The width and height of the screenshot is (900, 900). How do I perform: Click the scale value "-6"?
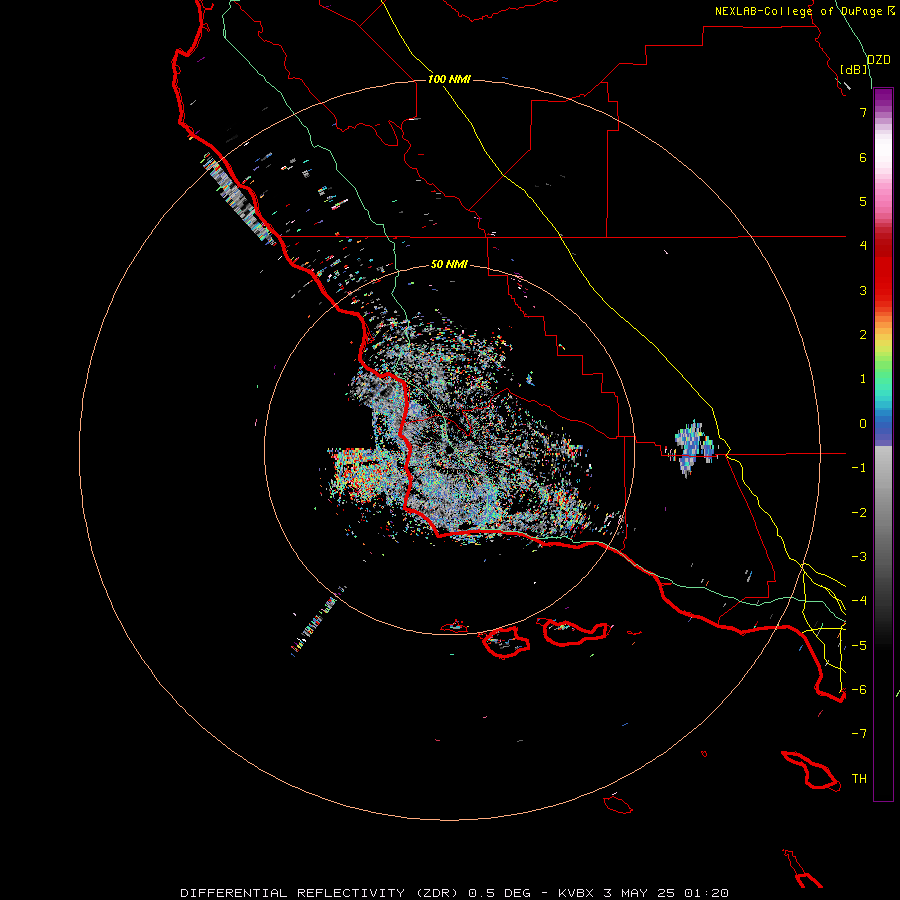[x=859, y=690]
